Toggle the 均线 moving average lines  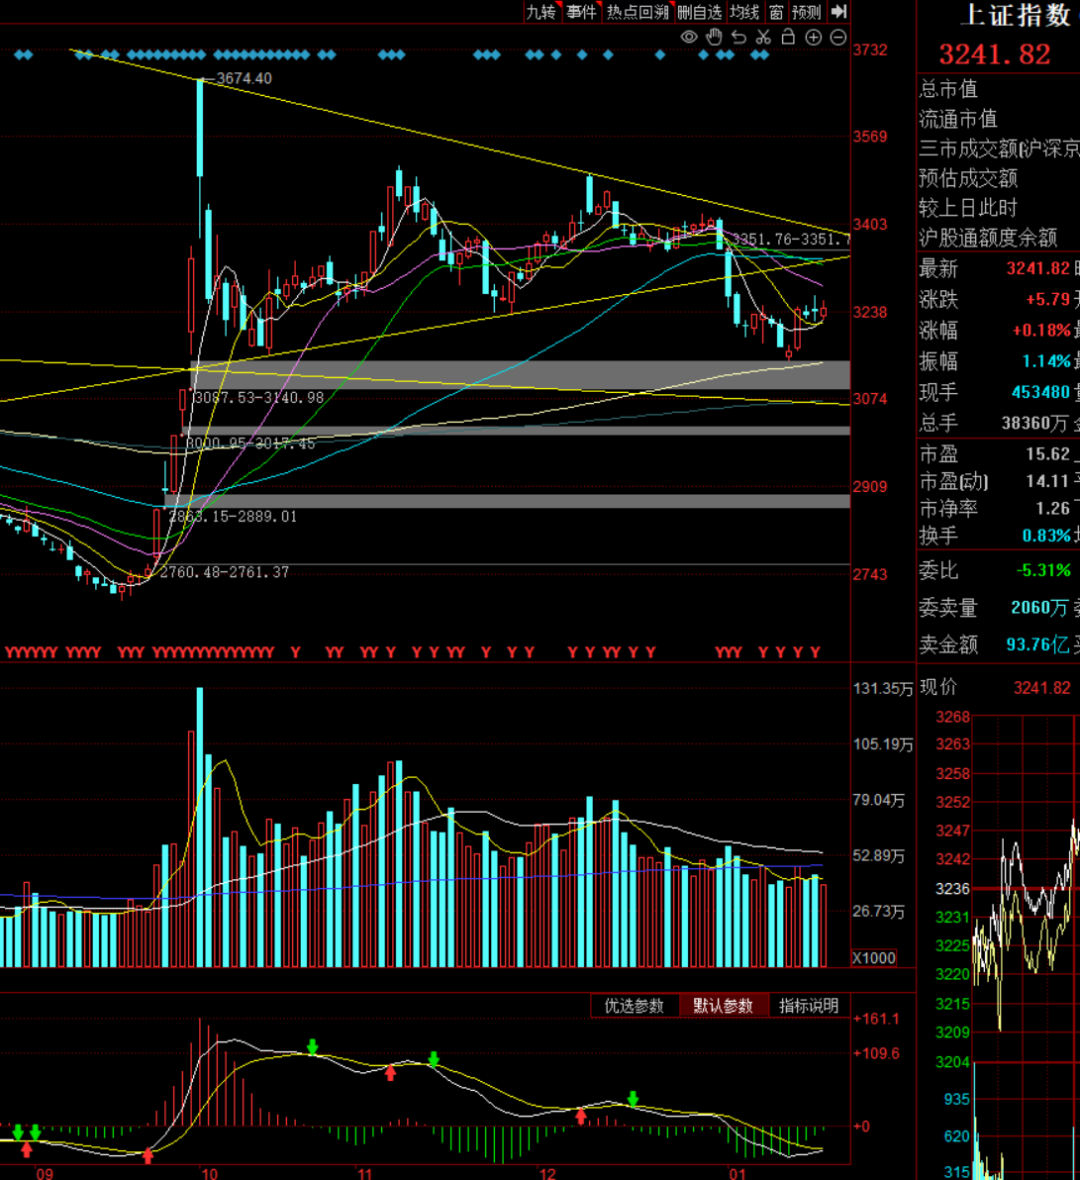pos(745,12)
